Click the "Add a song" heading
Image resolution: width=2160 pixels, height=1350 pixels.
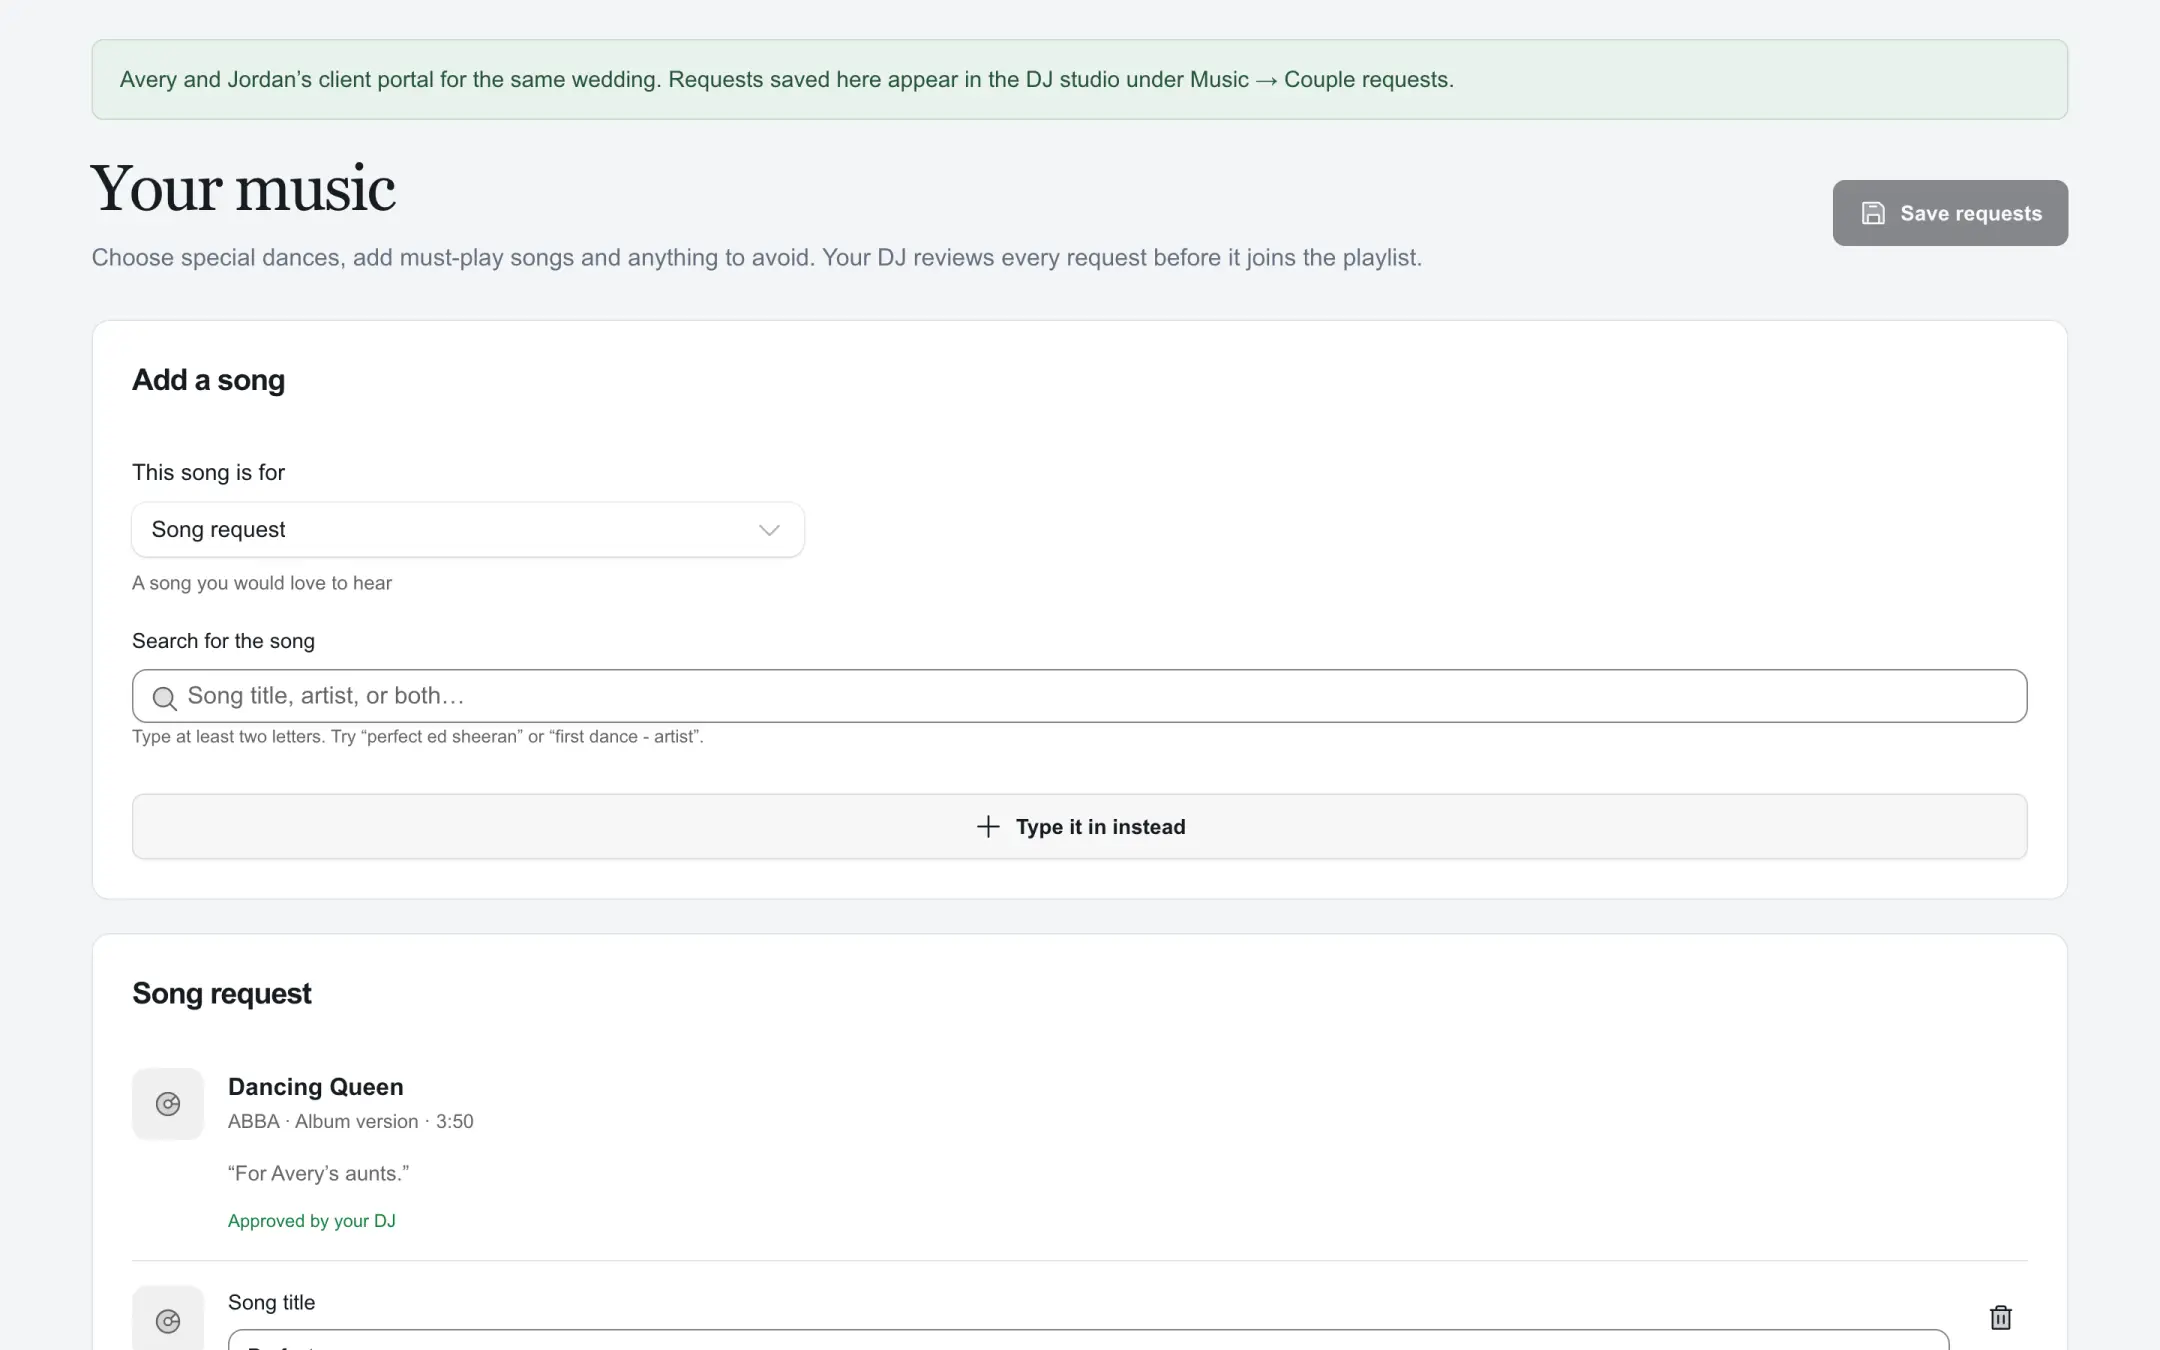[x=209, y=380]
